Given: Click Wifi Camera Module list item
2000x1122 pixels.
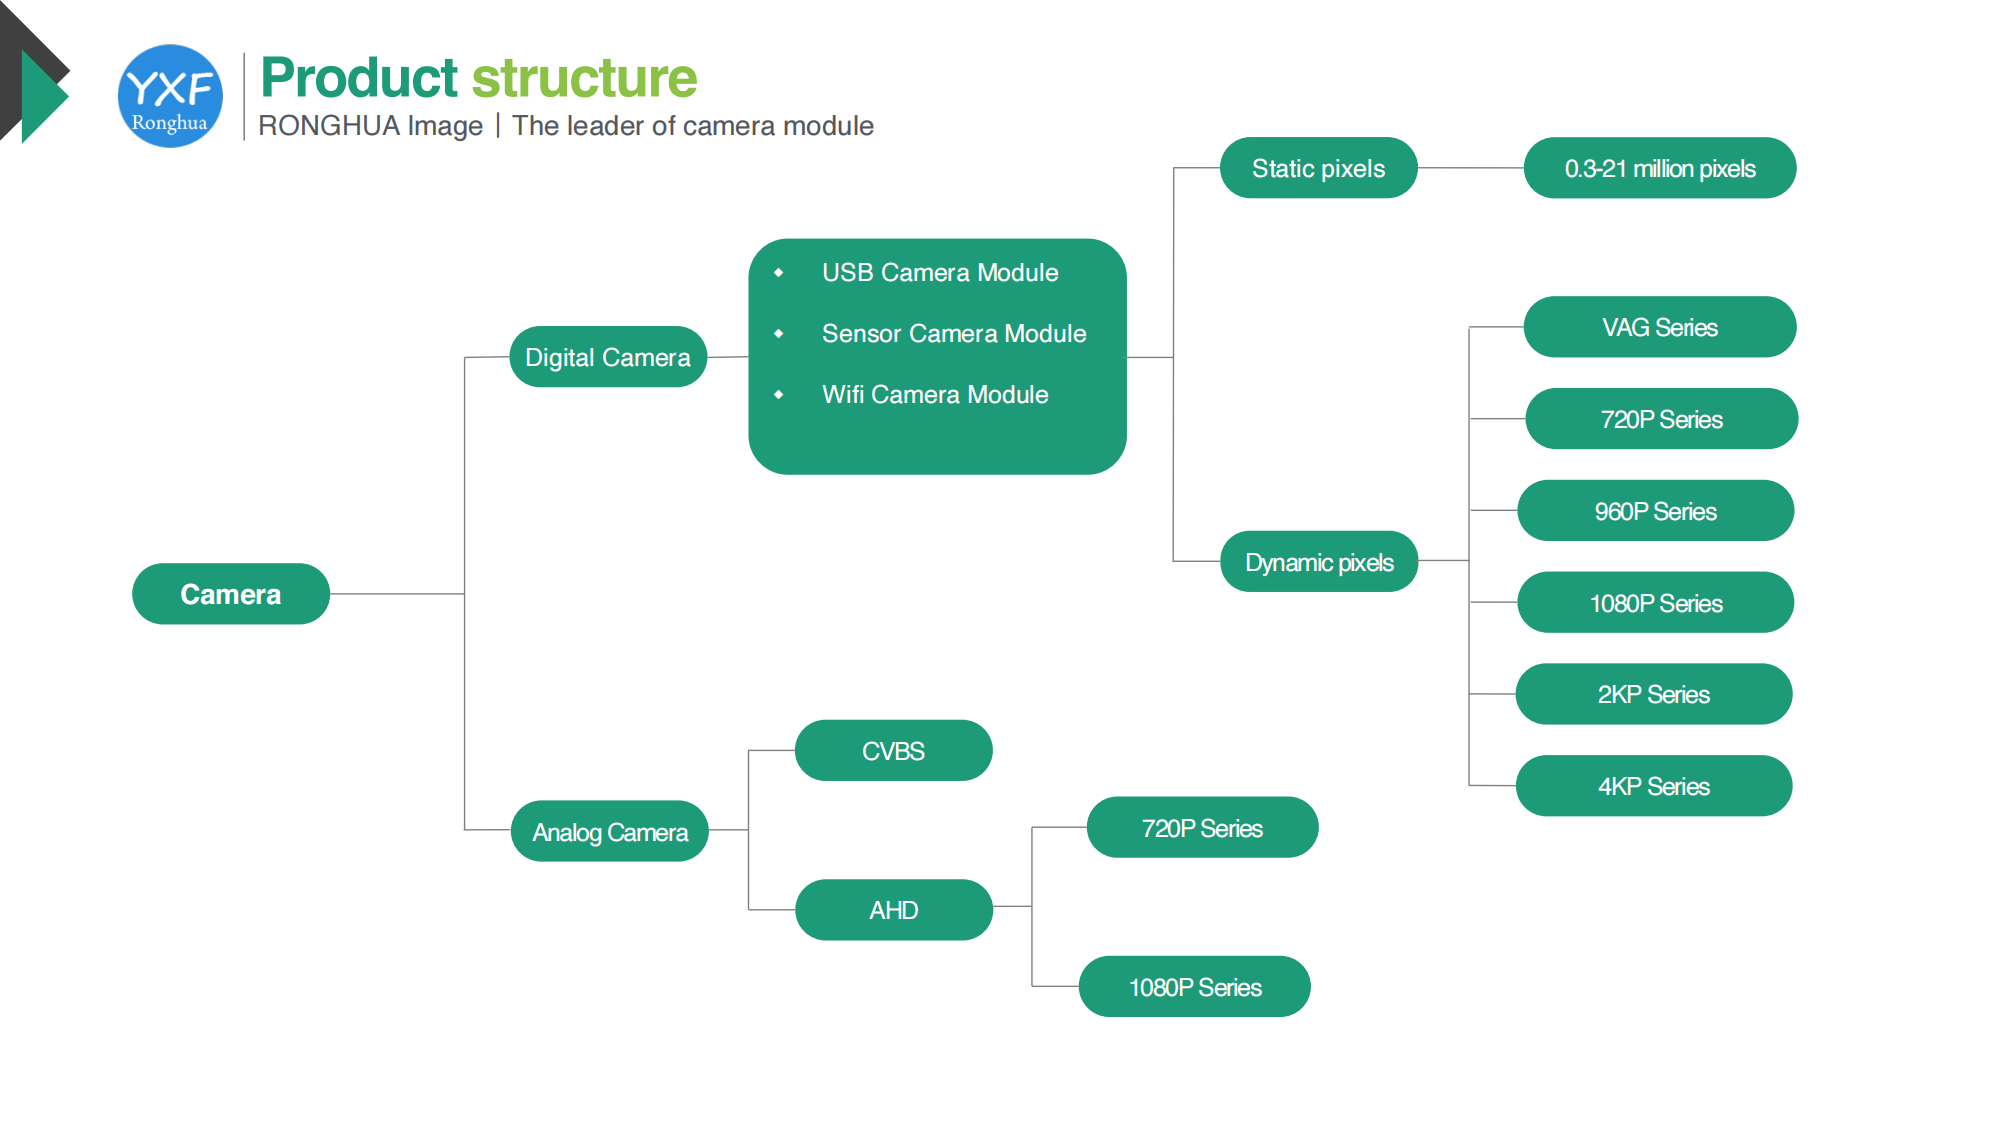Looking at the screenshot, I should (935, 394).
